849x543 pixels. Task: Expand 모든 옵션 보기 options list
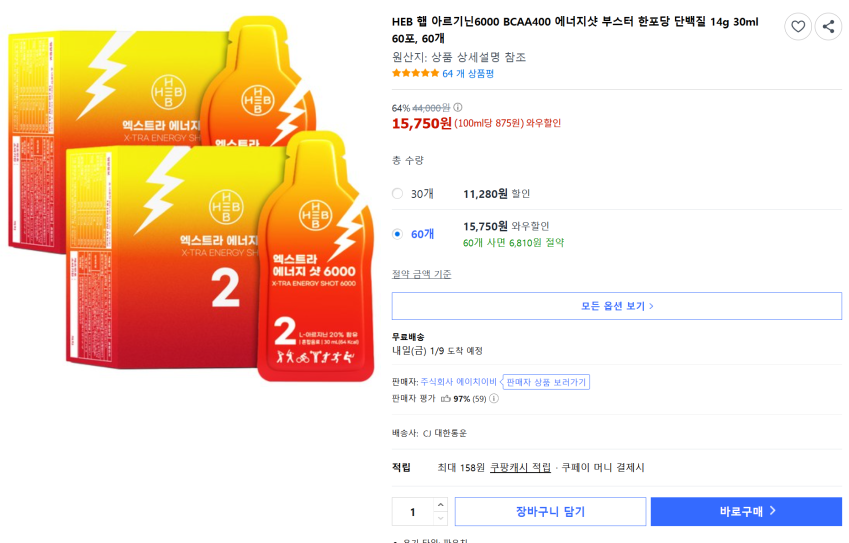pyautogui.click(x=616, y=306)
